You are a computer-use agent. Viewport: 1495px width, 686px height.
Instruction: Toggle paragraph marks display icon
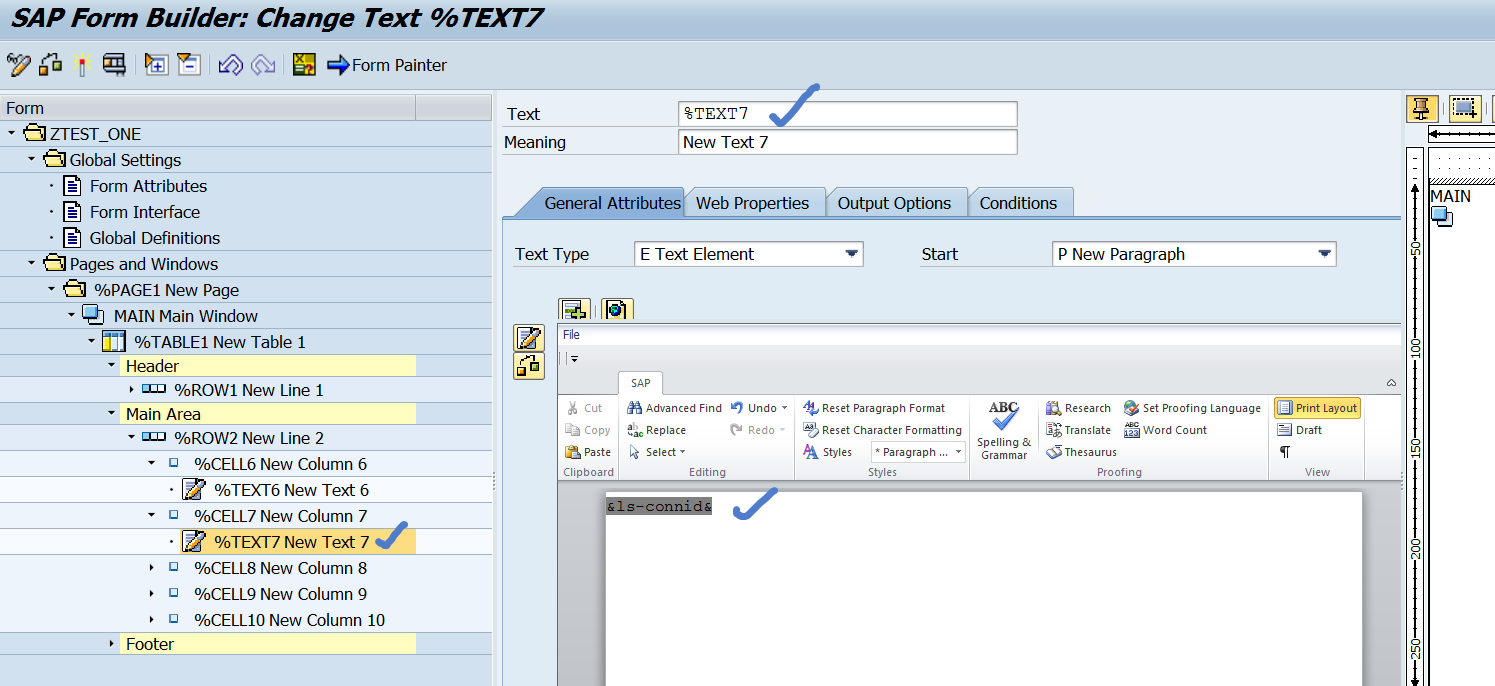[1285, 452]
